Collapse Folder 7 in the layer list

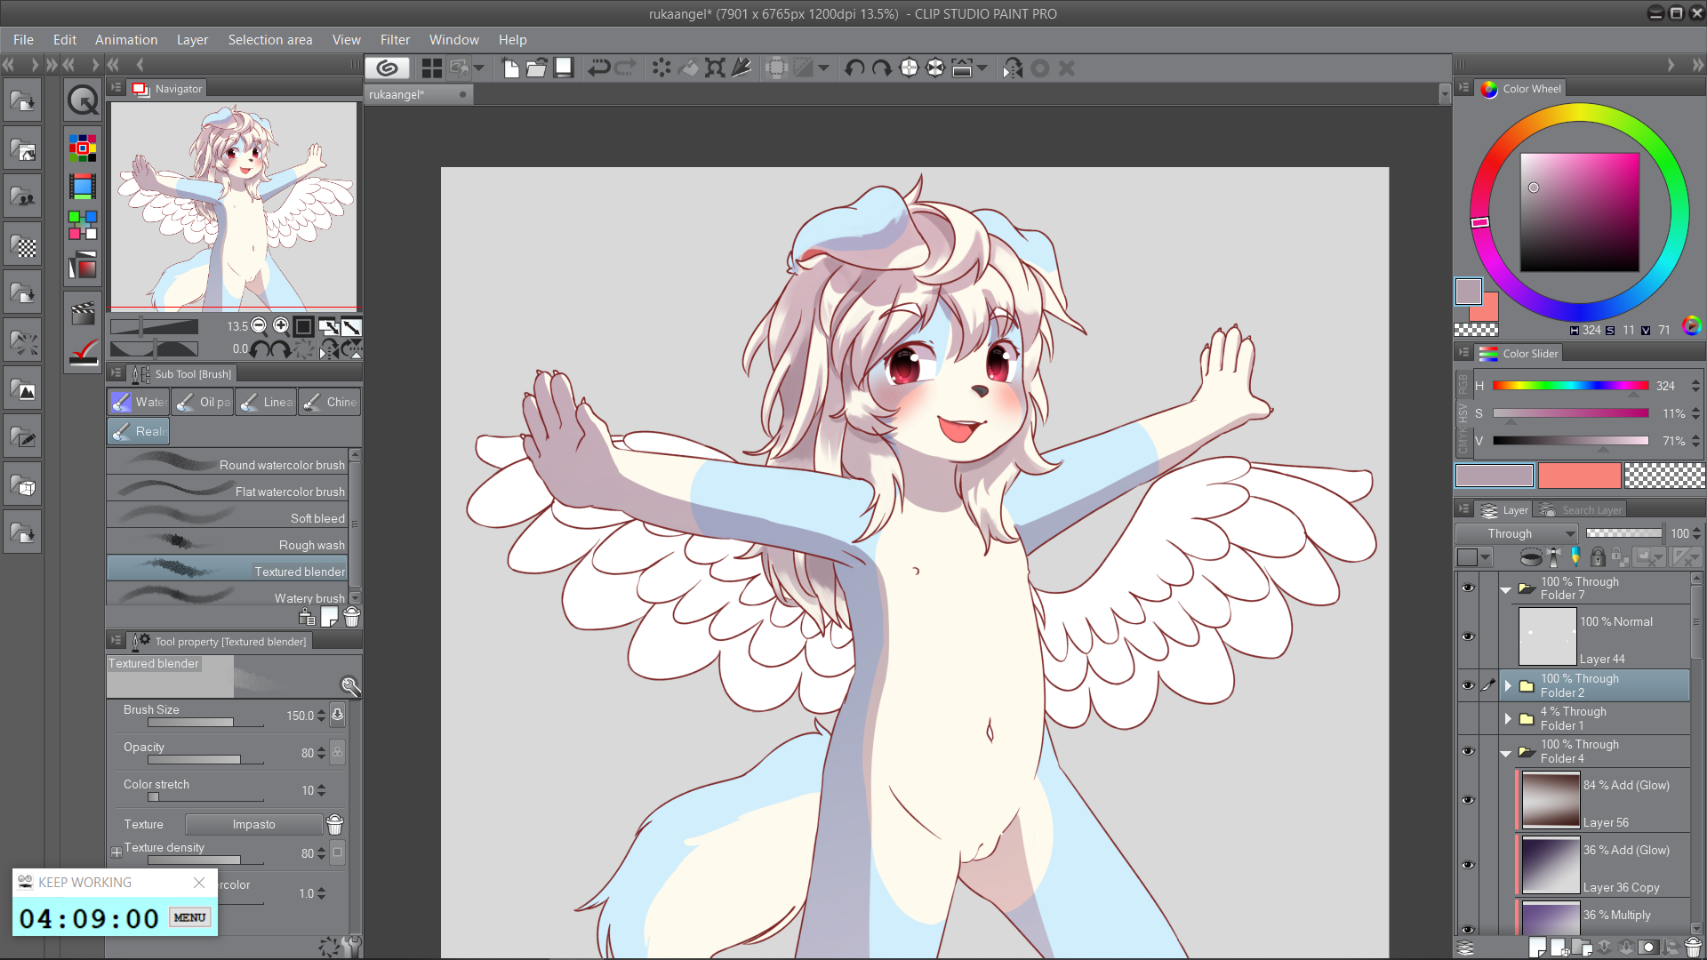click(1506, 589)
